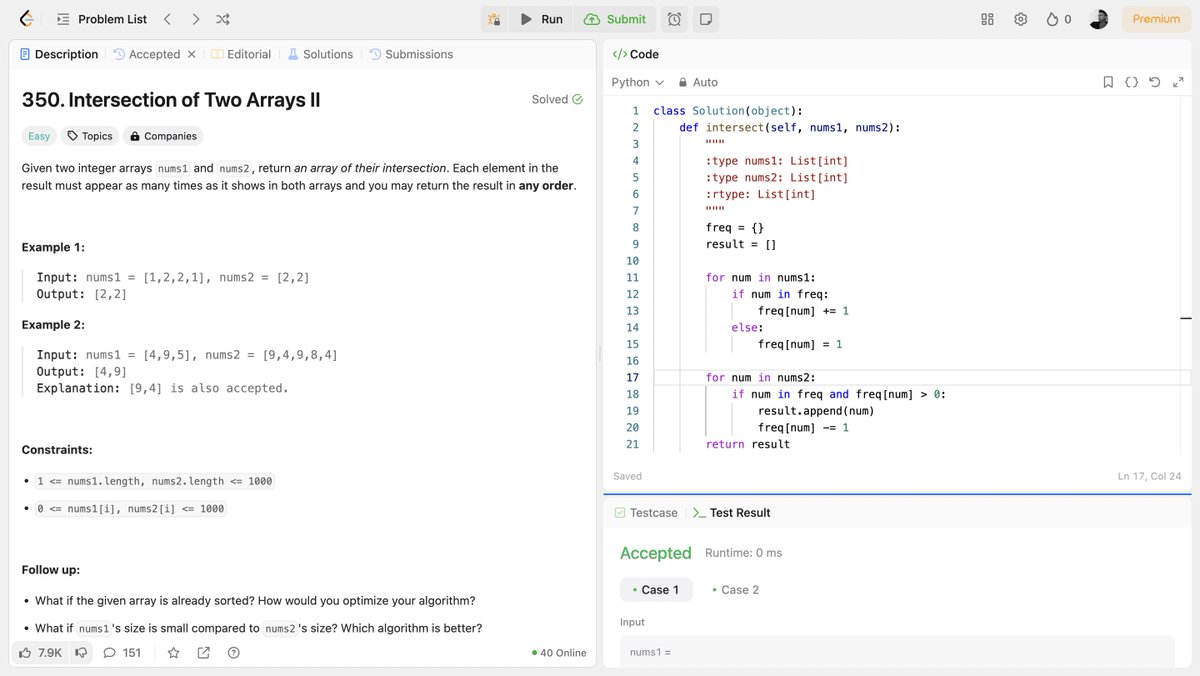Image resolution: width=1200 pixels, height=676 pixels.
Task: Open the Python language dropdown
Action: (637, 82)
